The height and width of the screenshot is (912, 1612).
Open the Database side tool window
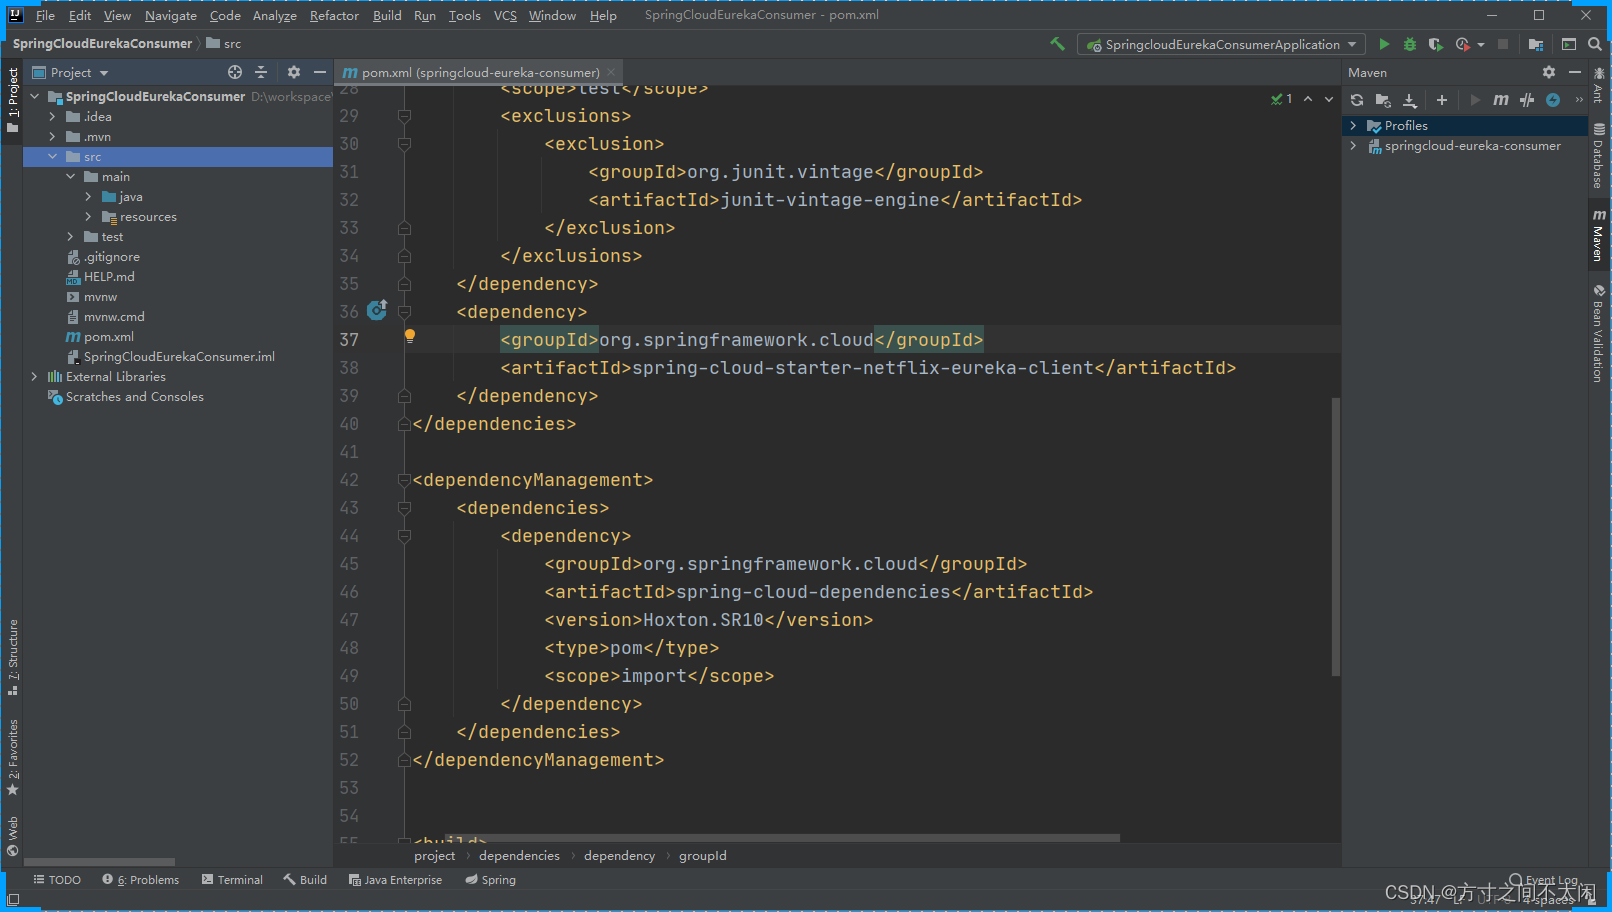pyautogui.click(x=1598, y=157)
